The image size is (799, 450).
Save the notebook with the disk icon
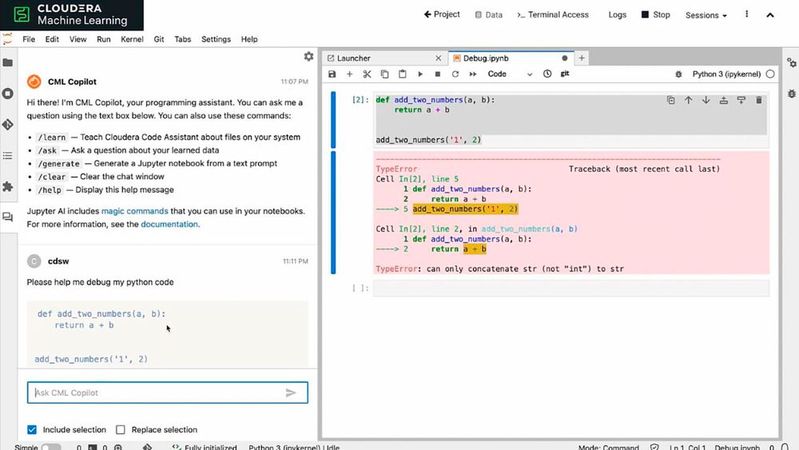tap(332, 74)
